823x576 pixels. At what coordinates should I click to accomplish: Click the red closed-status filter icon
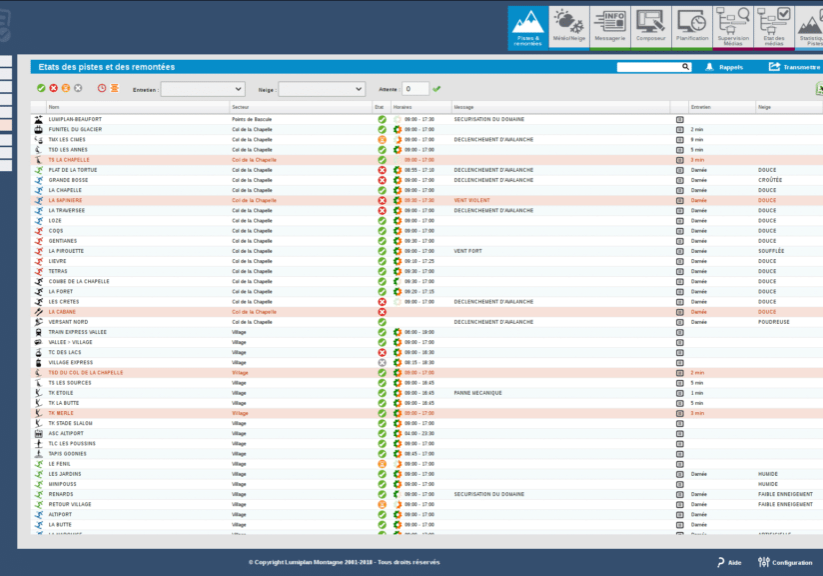point(54,88)
